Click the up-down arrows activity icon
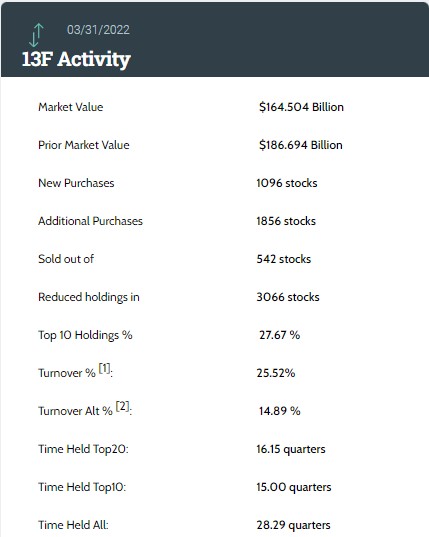This screenshot has height=537, width=429. click(36, 35)
